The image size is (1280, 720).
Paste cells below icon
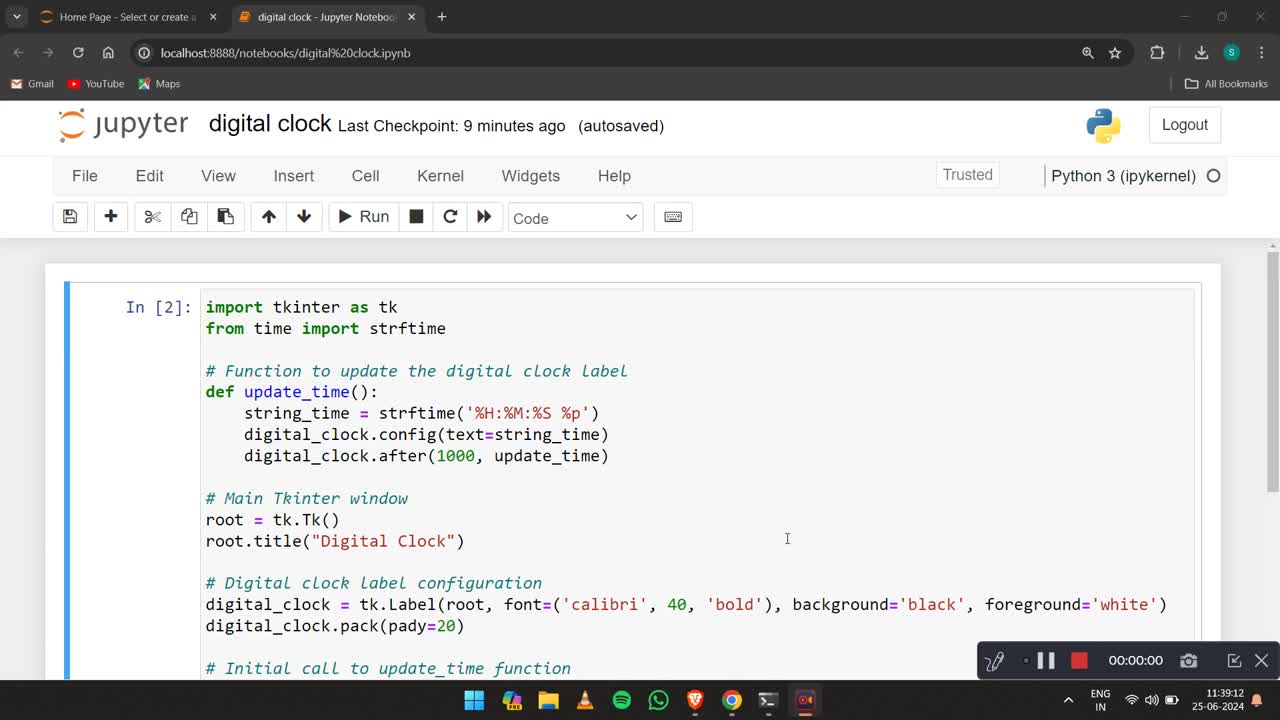tap(225, 217)
